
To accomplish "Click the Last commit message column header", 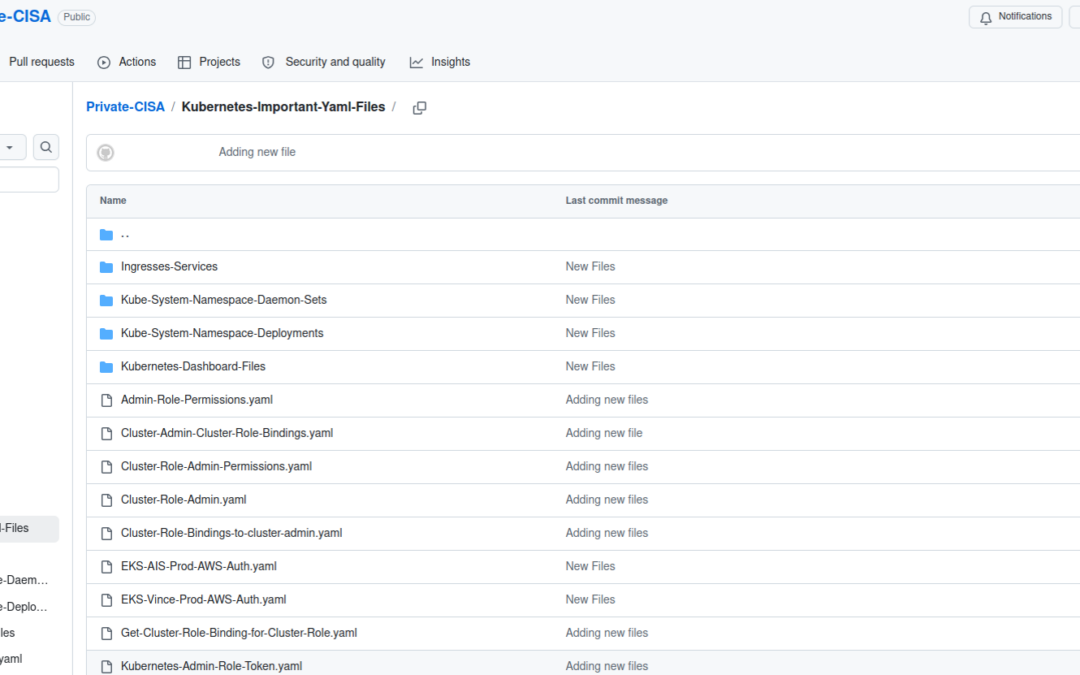I will (616, 200).
